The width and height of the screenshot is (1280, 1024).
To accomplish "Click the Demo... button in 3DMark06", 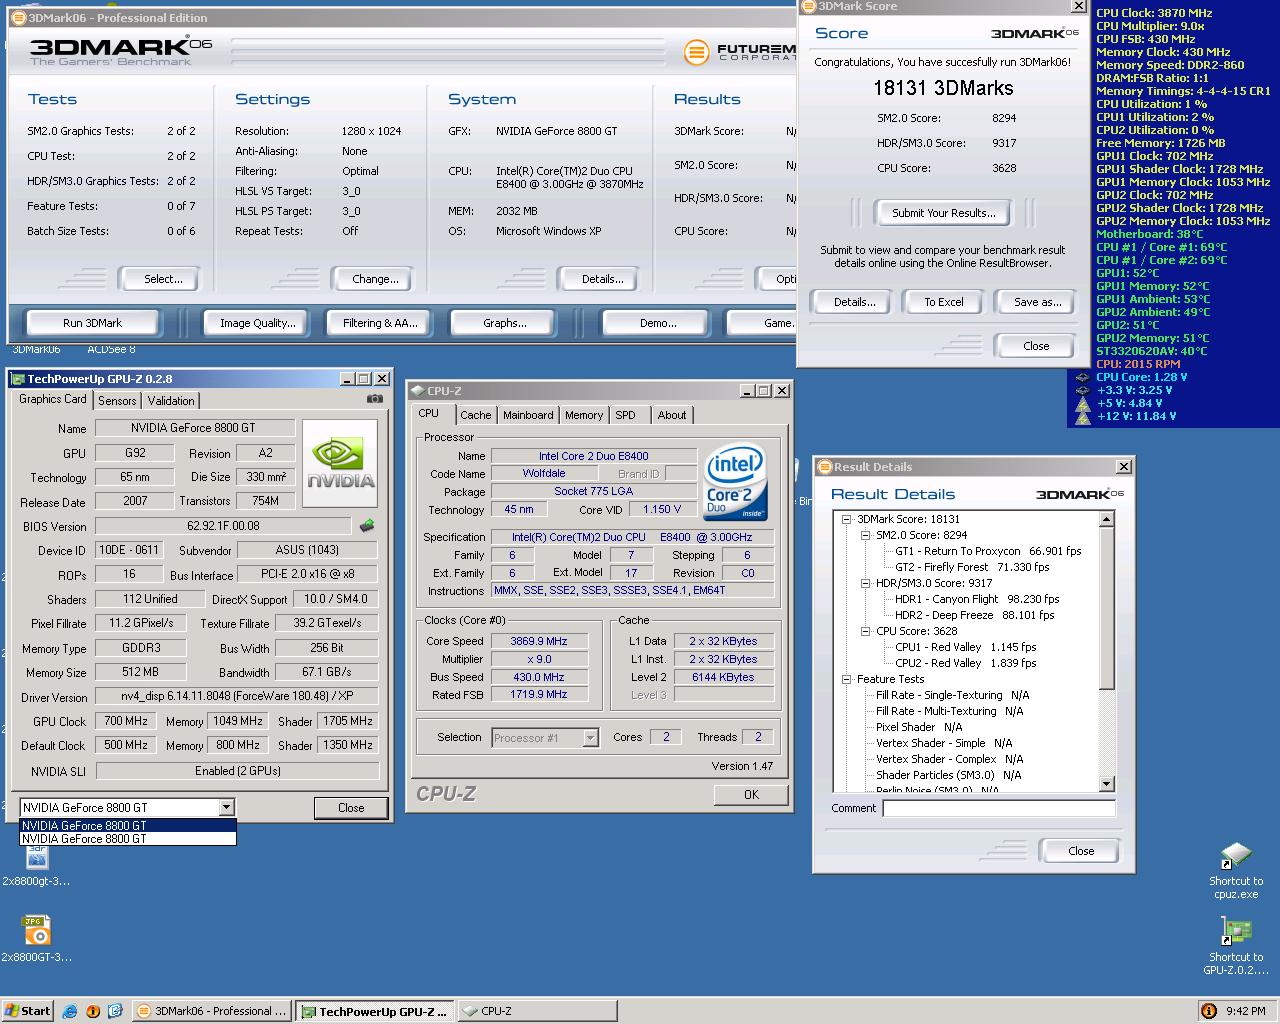I will coord(658,323).
